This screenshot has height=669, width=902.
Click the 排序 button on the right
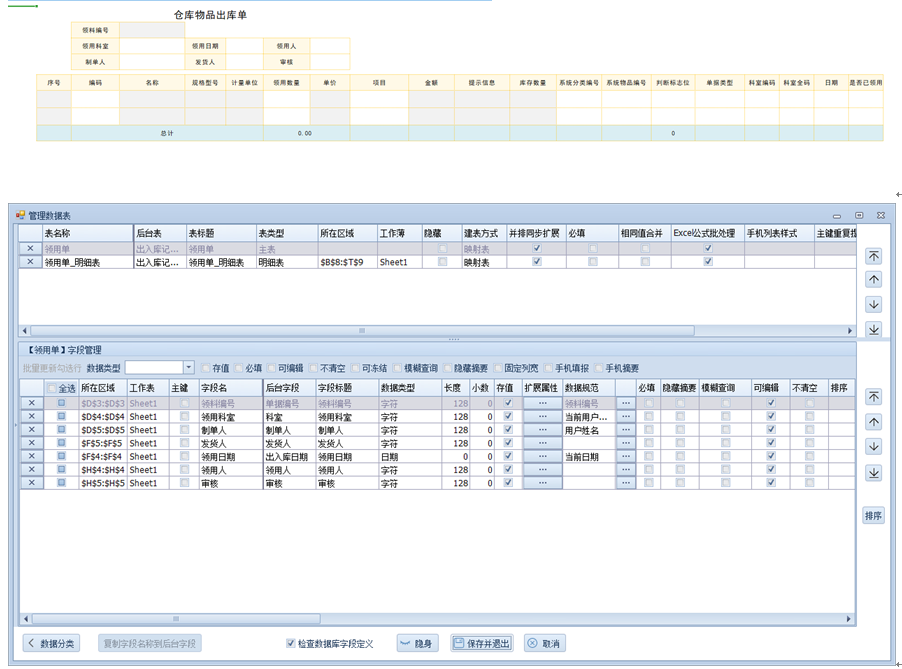point(873,516)
